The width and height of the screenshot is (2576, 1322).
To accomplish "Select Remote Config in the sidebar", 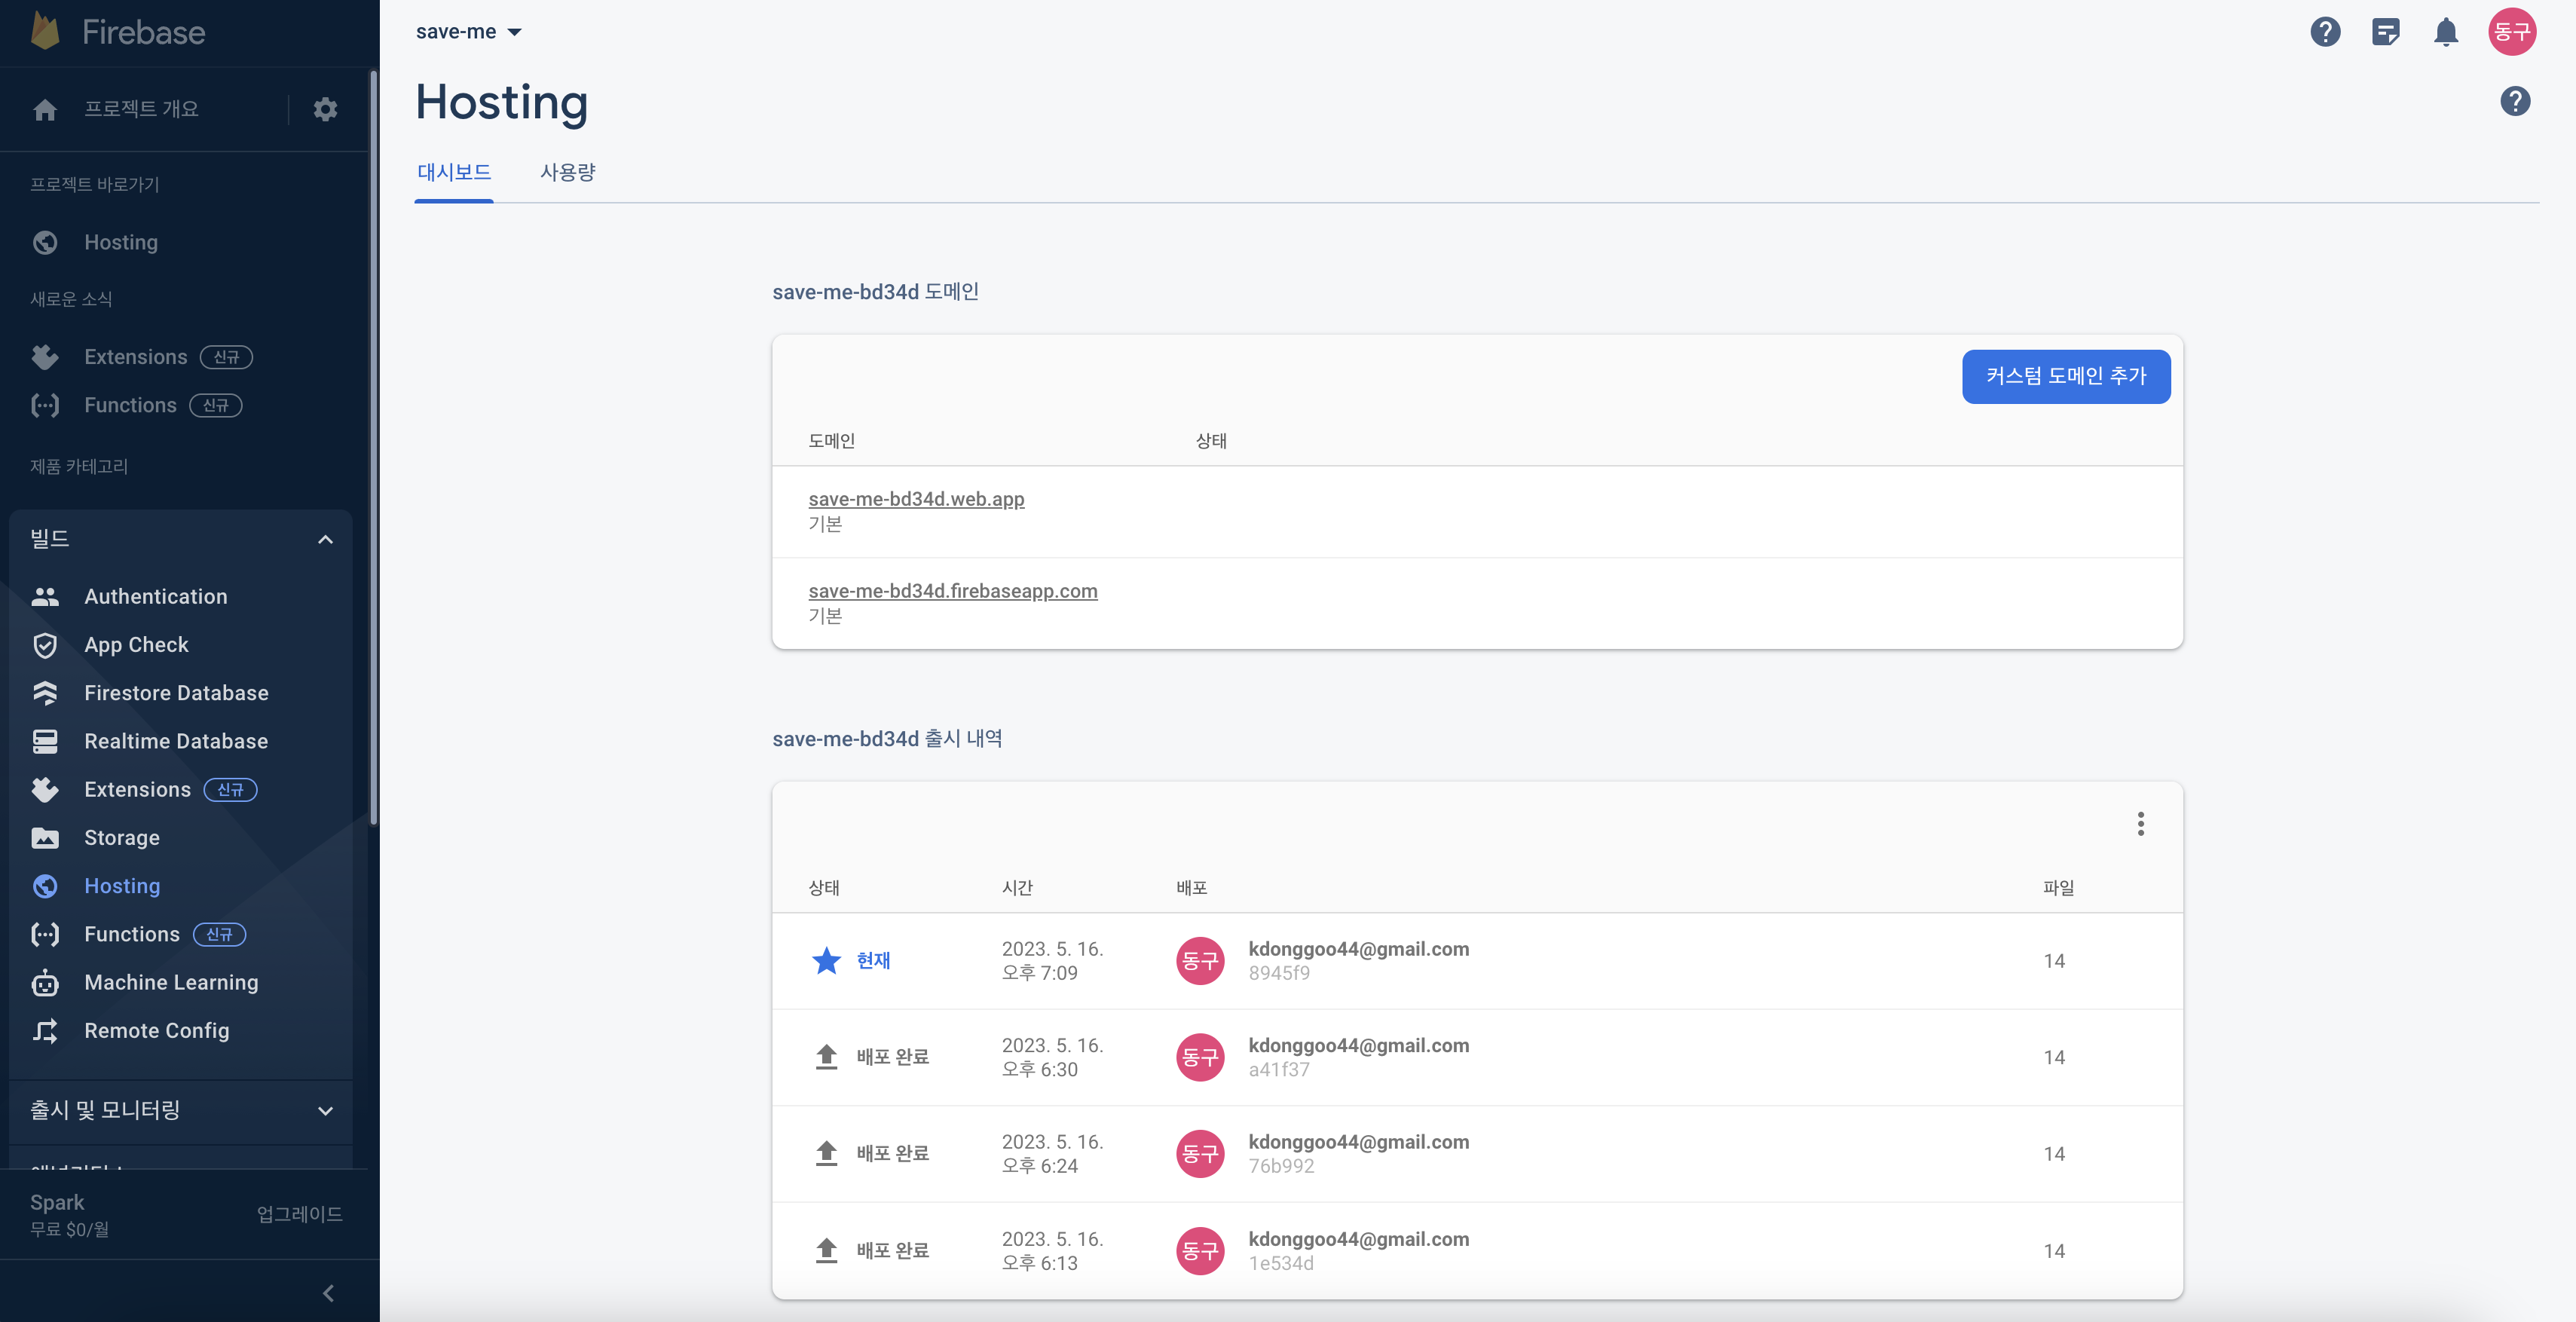I will tap(157, 1031).
